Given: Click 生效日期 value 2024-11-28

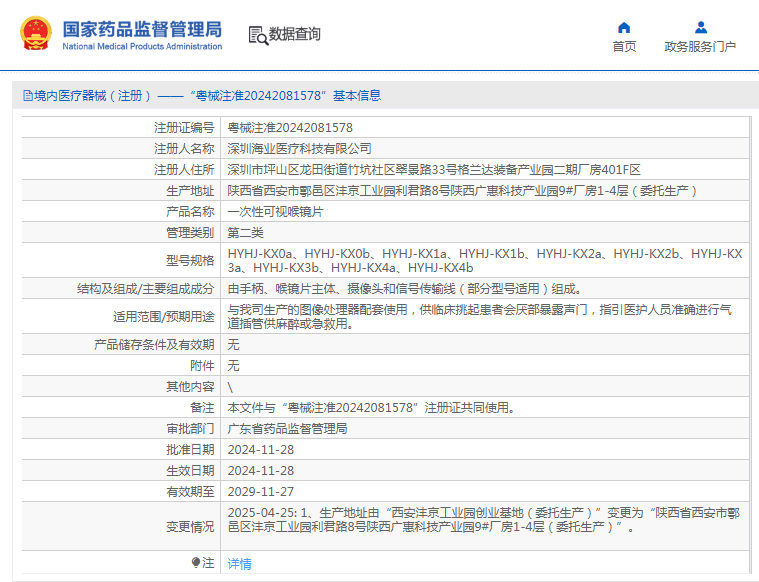Looking at the screenshot, I should point(261,471).
